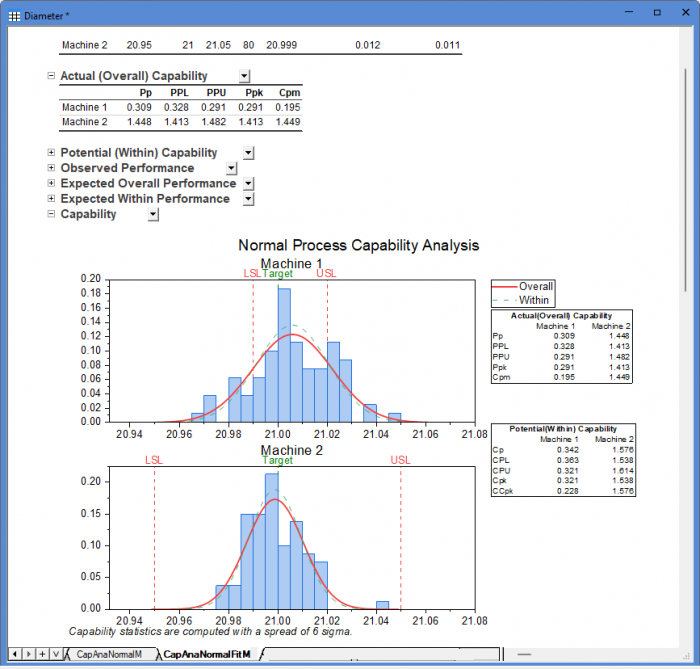The width and height of the screenshot is (700, 669).
Task: Open dropdown arrow beside Capability heading
Action: (153, 214)
